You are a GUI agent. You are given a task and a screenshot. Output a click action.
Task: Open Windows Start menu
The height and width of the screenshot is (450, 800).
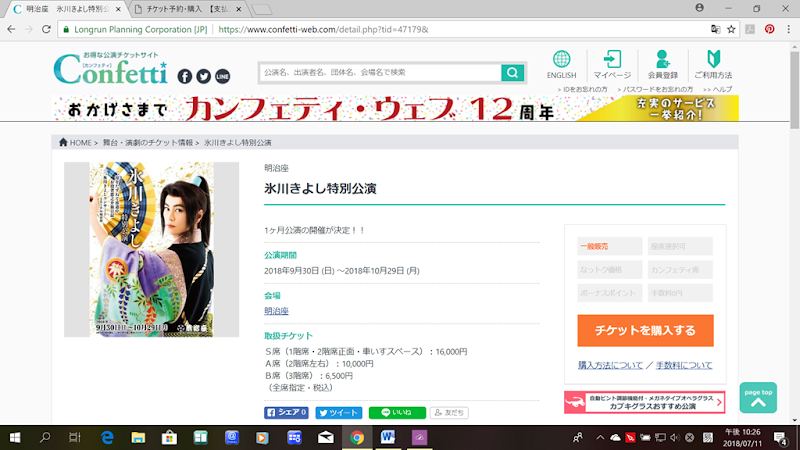[15, 438]
